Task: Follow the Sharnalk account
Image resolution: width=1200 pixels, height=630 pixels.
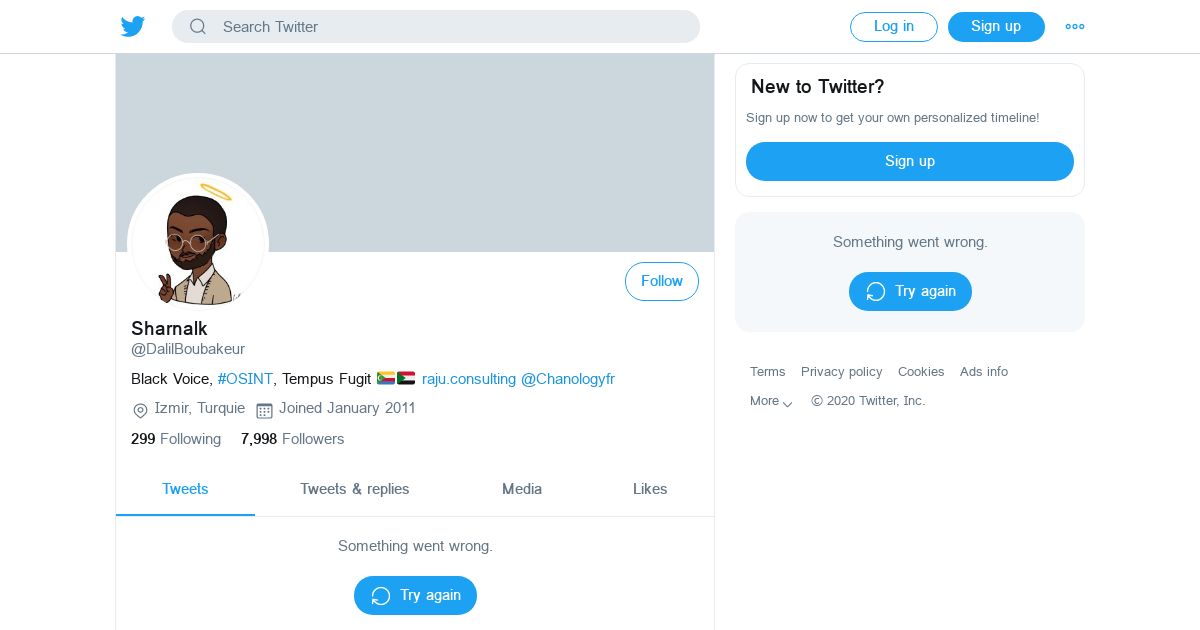Action: tap(661, 282)
